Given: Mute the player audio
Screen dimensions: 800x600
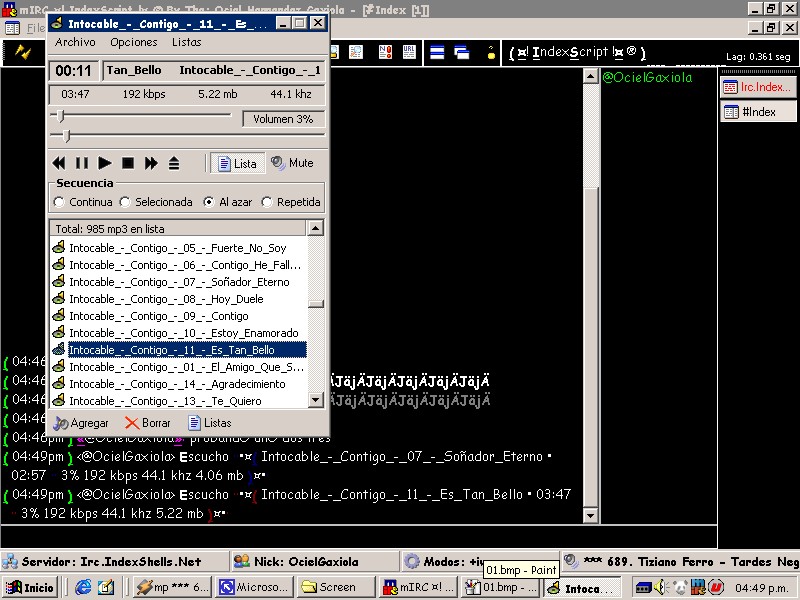Looking at the screenshot, I should click(292, 163).
